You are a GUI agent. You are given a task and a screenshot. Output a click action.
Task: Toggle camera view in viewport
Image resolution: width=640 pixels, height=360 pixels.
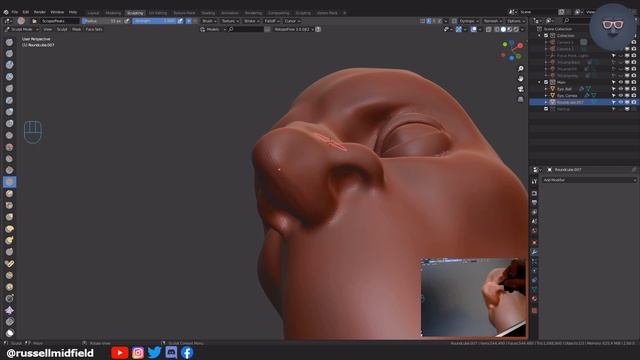pos(520,89)
